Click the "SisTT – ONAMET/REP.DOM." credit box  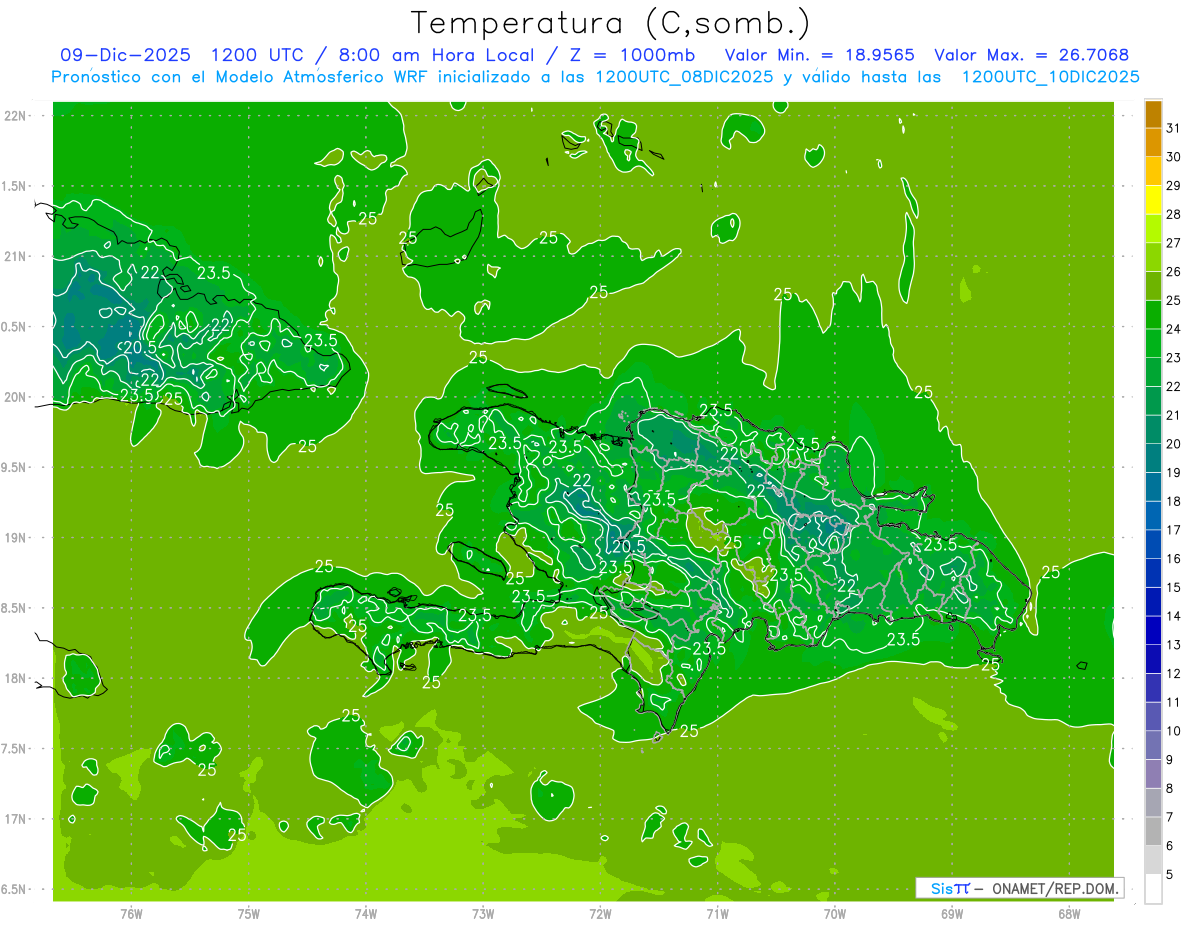1019,888
